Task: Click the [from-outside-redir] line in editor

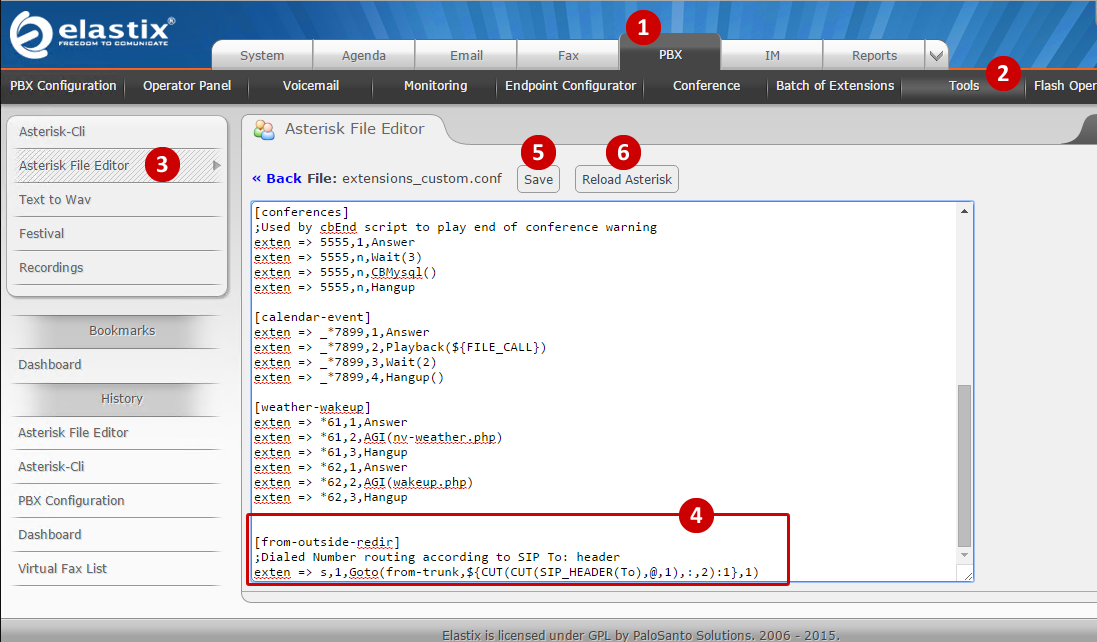Action: pyautogui.click(x=327, y=542)
